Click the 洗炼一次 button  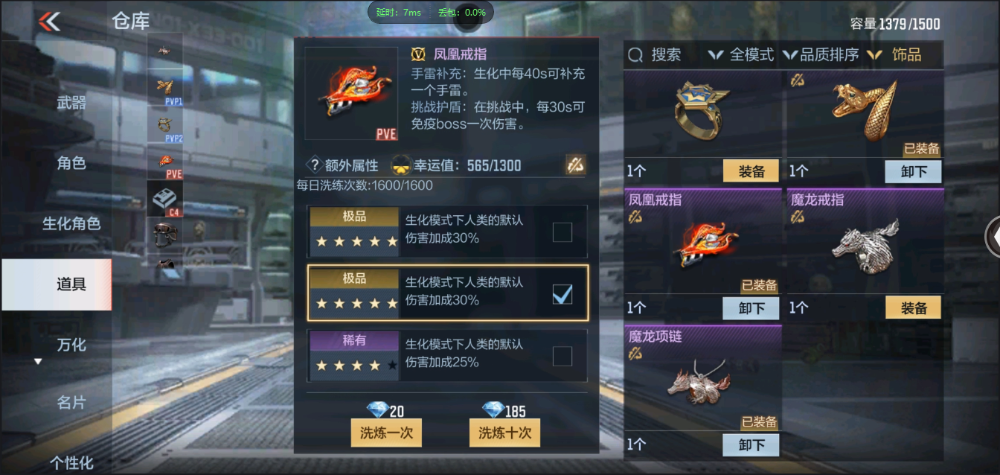[386, 433]
